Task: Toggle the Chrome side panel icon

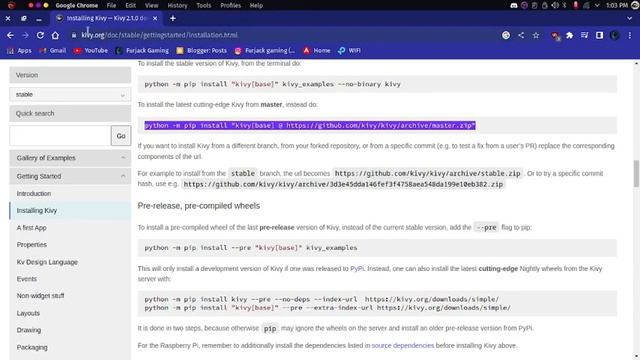Action: point(599,36)
